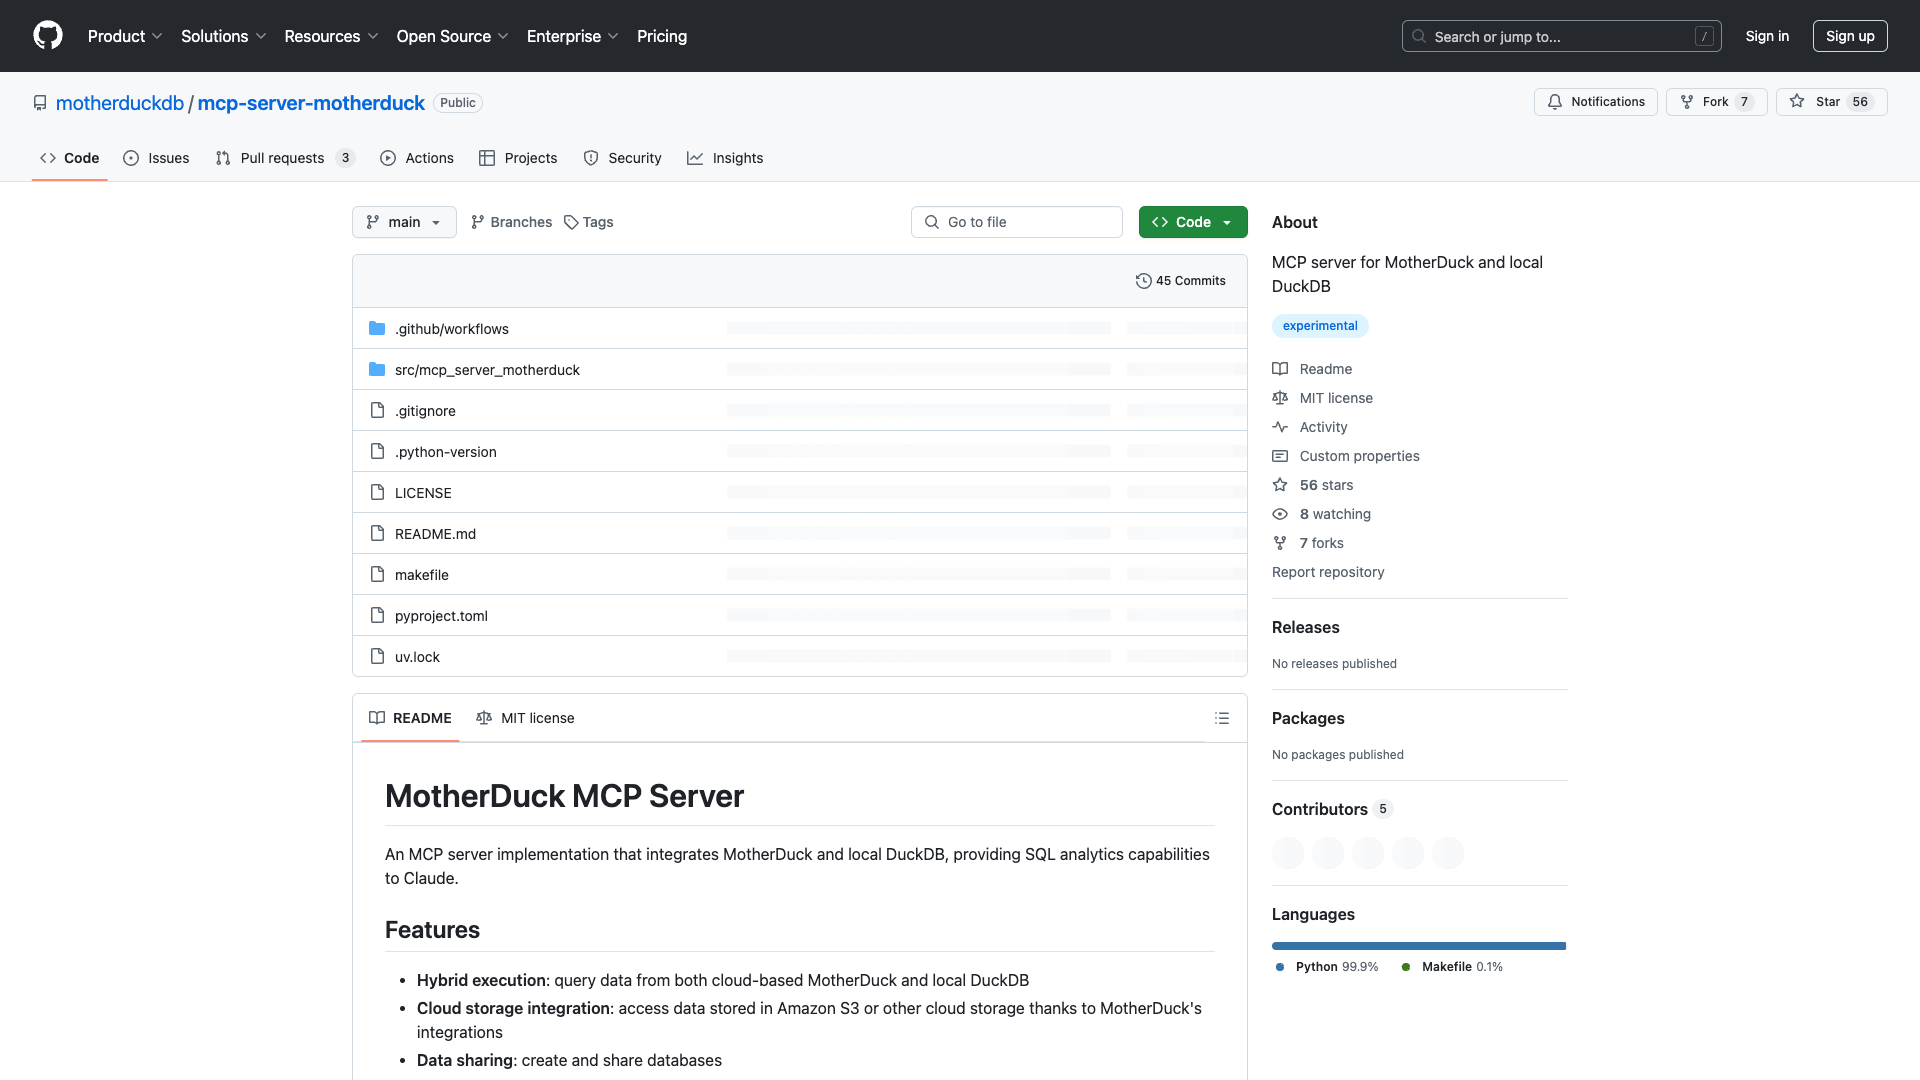Click the Sign up button
Viewport: 1920px width, 1080px height.
tap(1849, 36)
